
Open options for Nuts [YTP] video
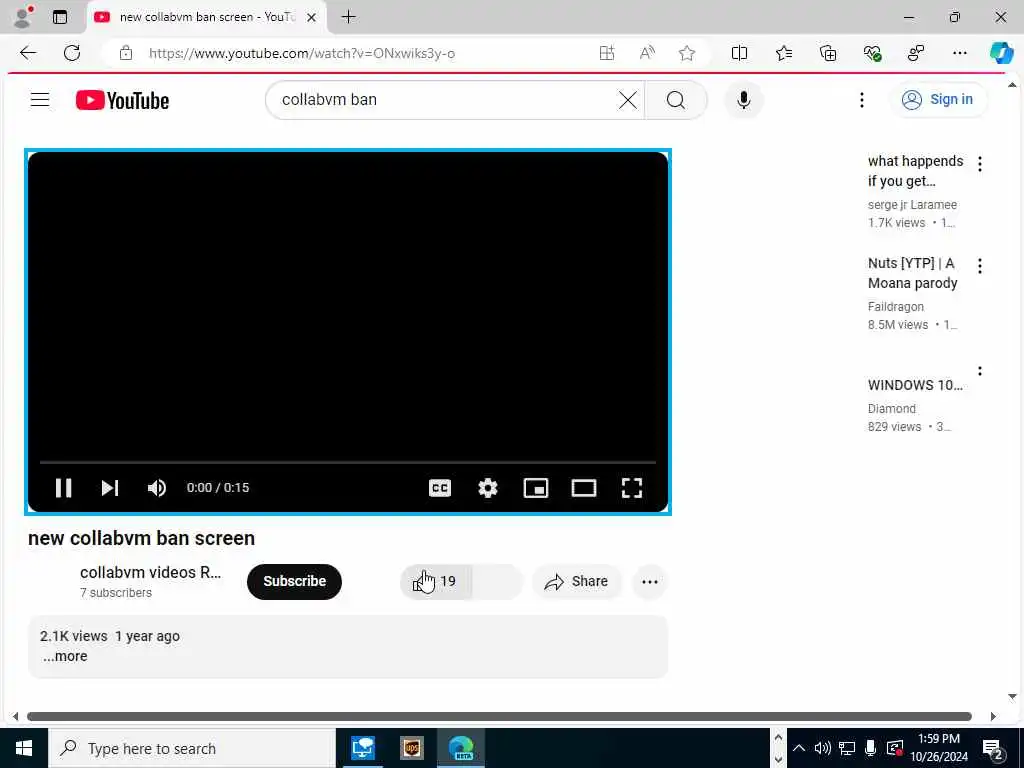(x=980, y=266)
